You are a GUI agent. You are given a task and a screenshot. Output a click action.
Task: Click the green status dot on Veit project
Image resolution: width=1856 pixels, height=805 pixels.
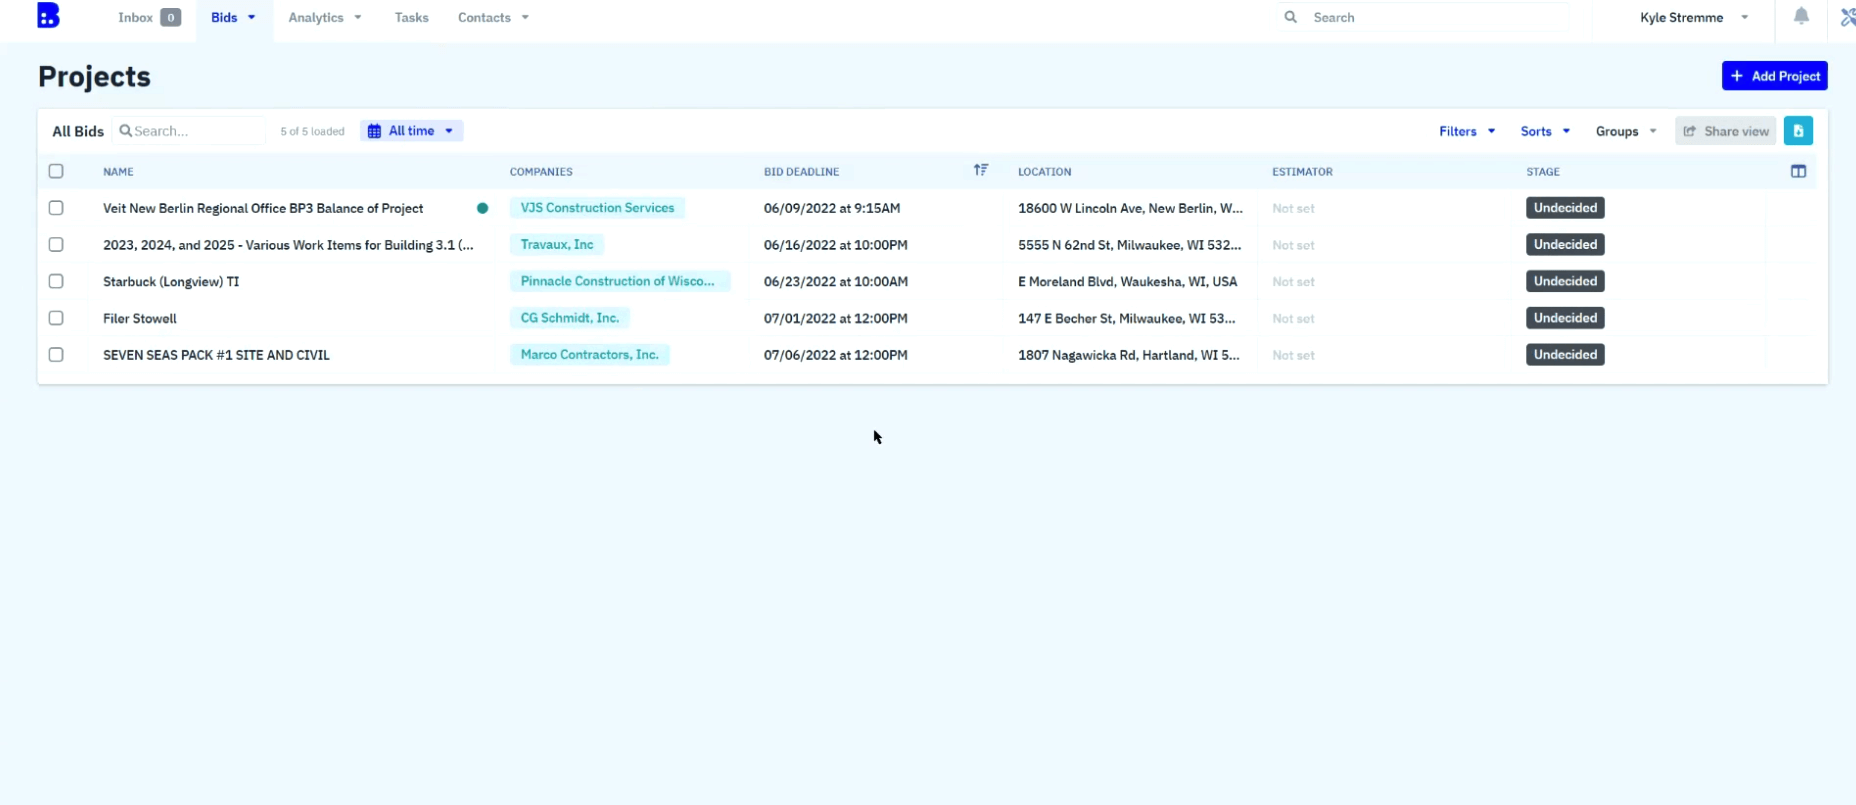[x=482, y=208]
